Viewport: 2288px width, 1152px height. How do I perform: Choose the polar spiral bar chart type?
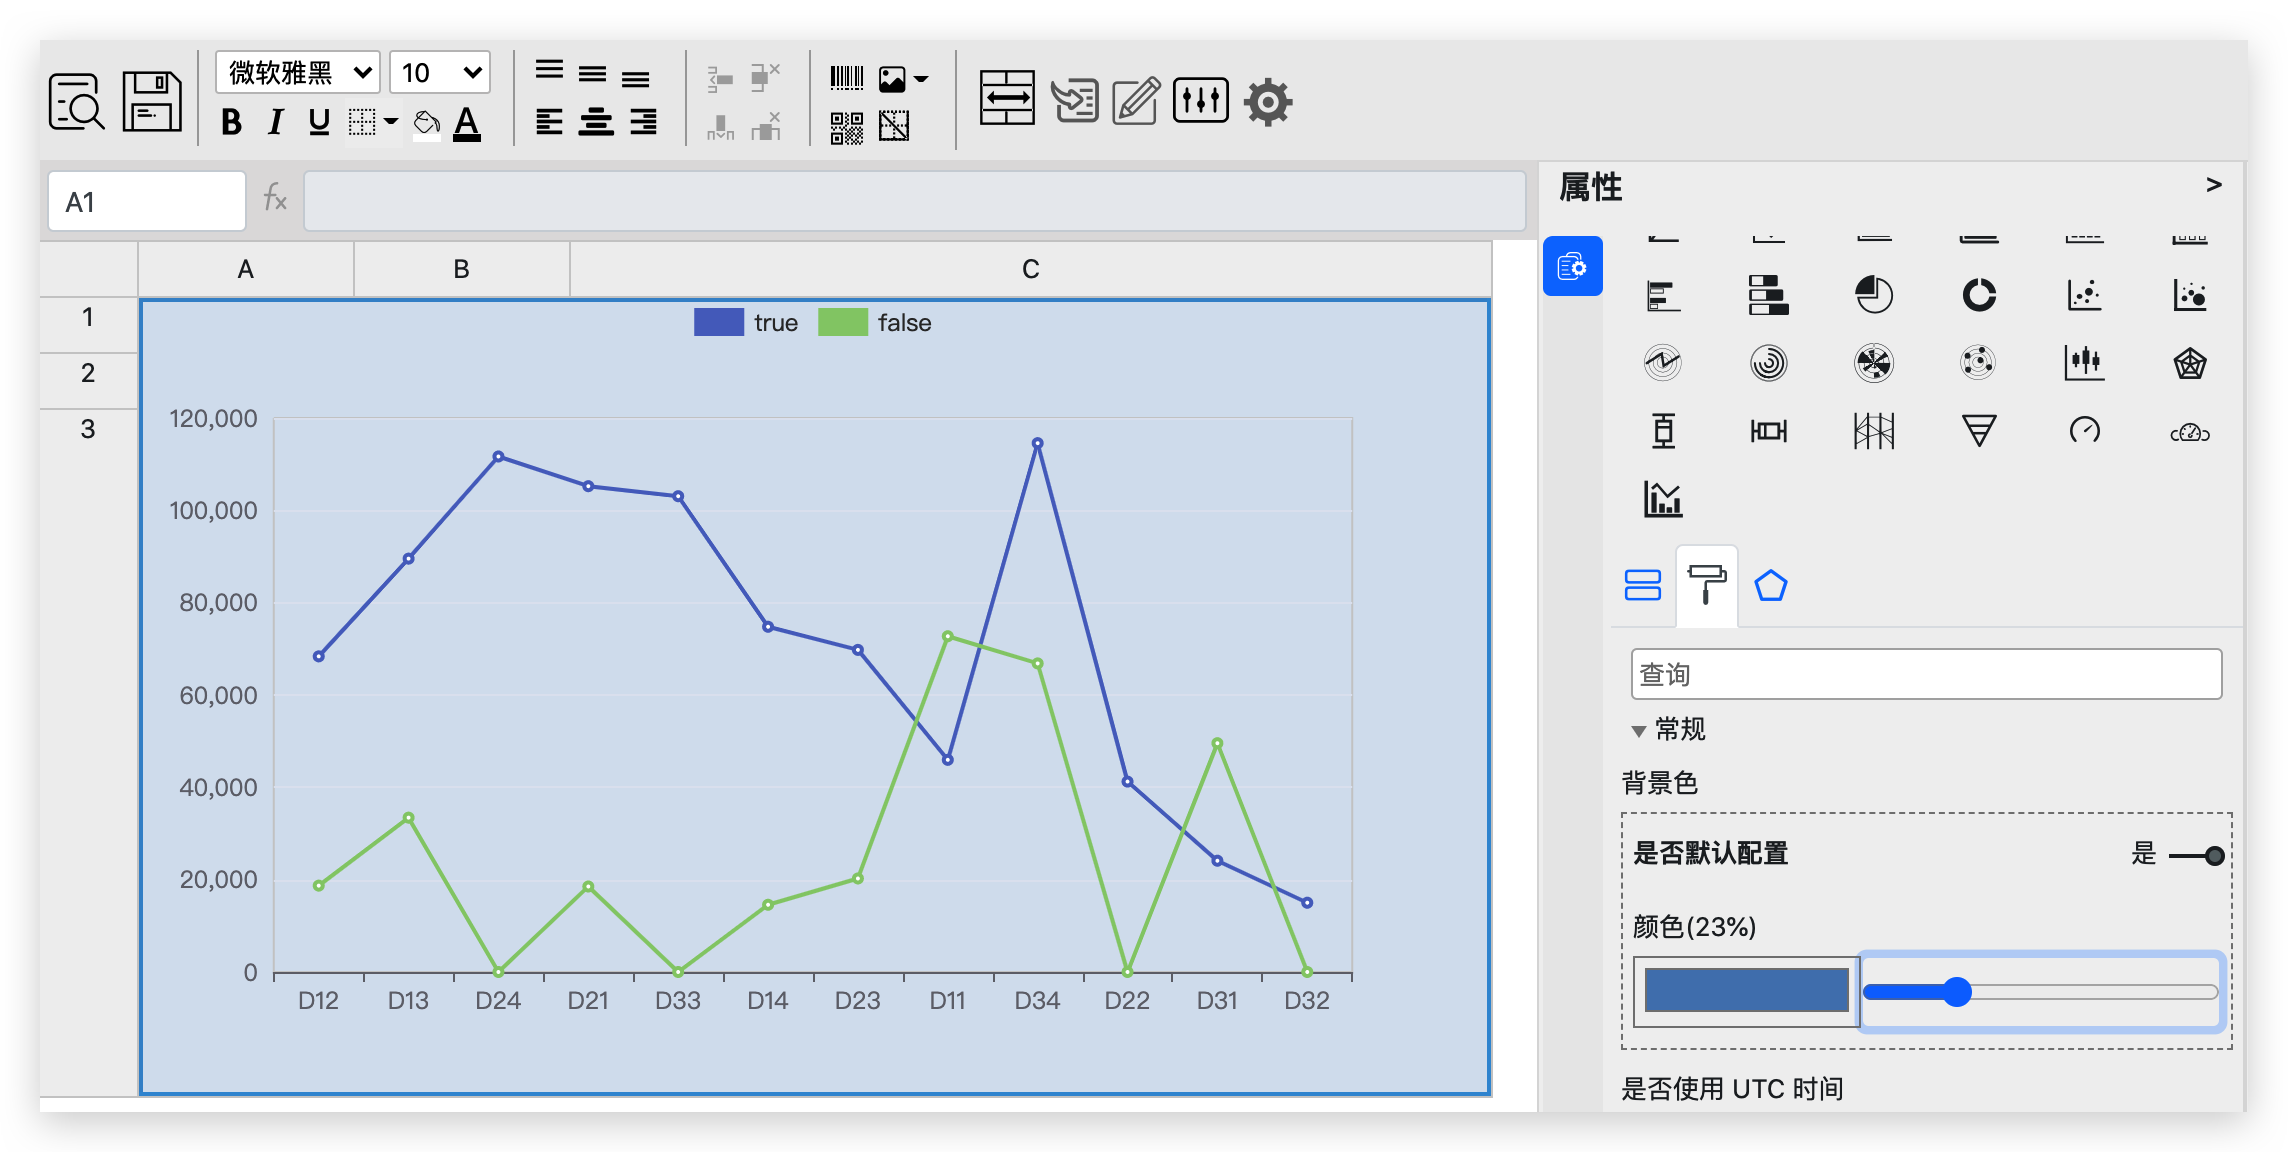(1768, 363)
